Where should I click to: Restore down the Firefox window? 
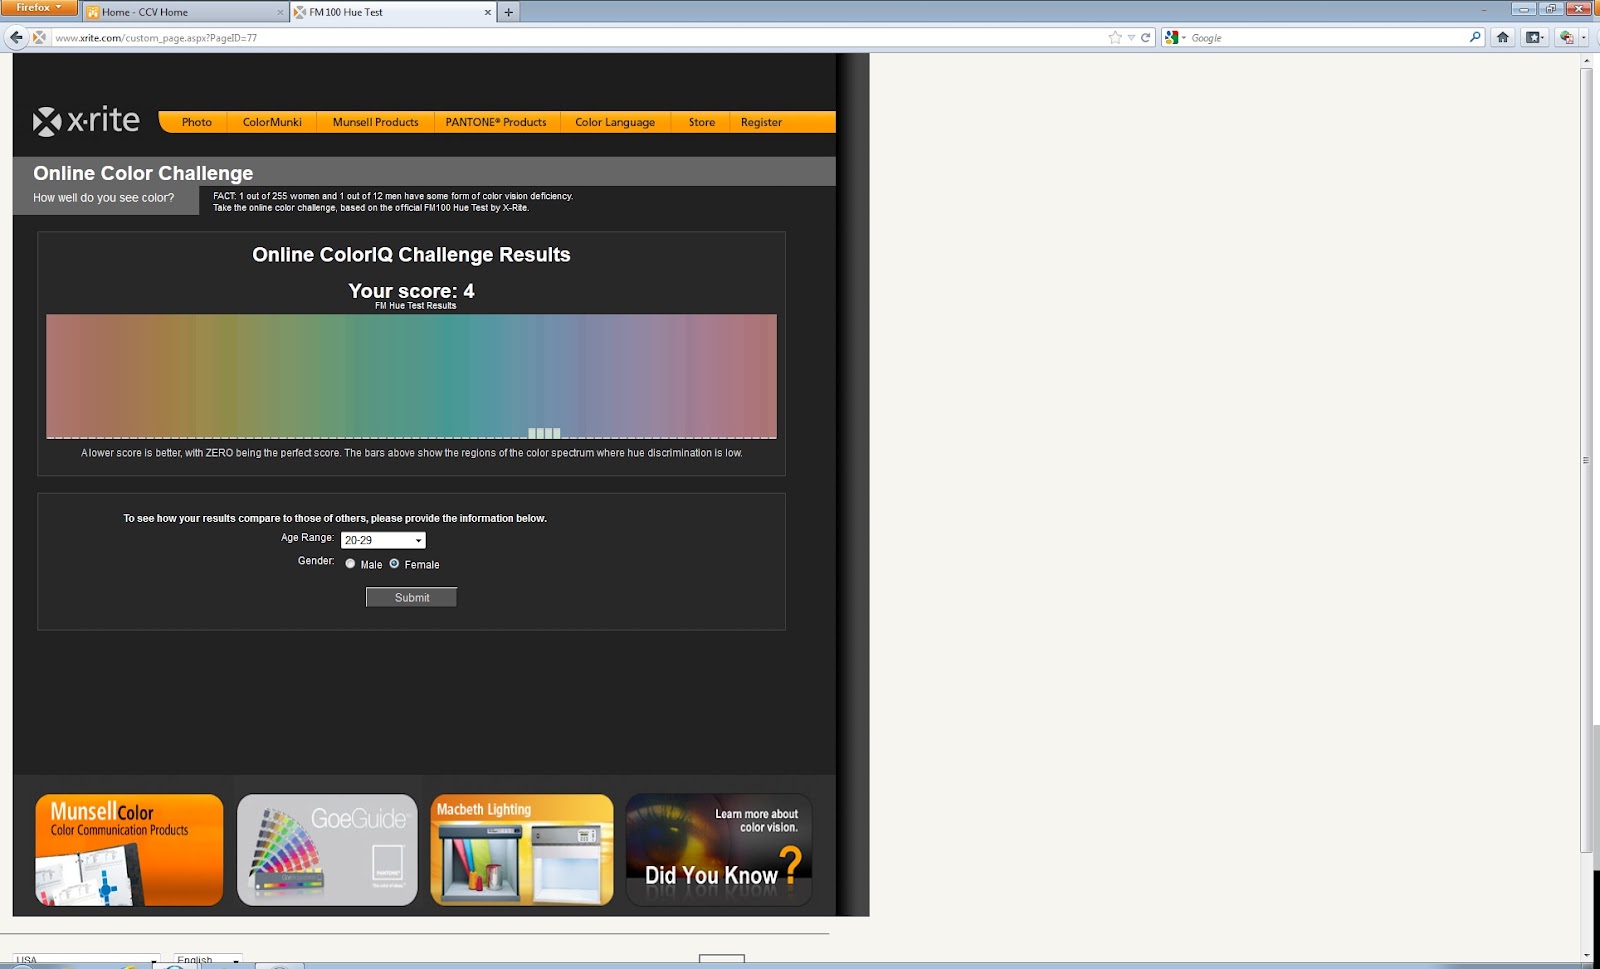(1551, 8)
